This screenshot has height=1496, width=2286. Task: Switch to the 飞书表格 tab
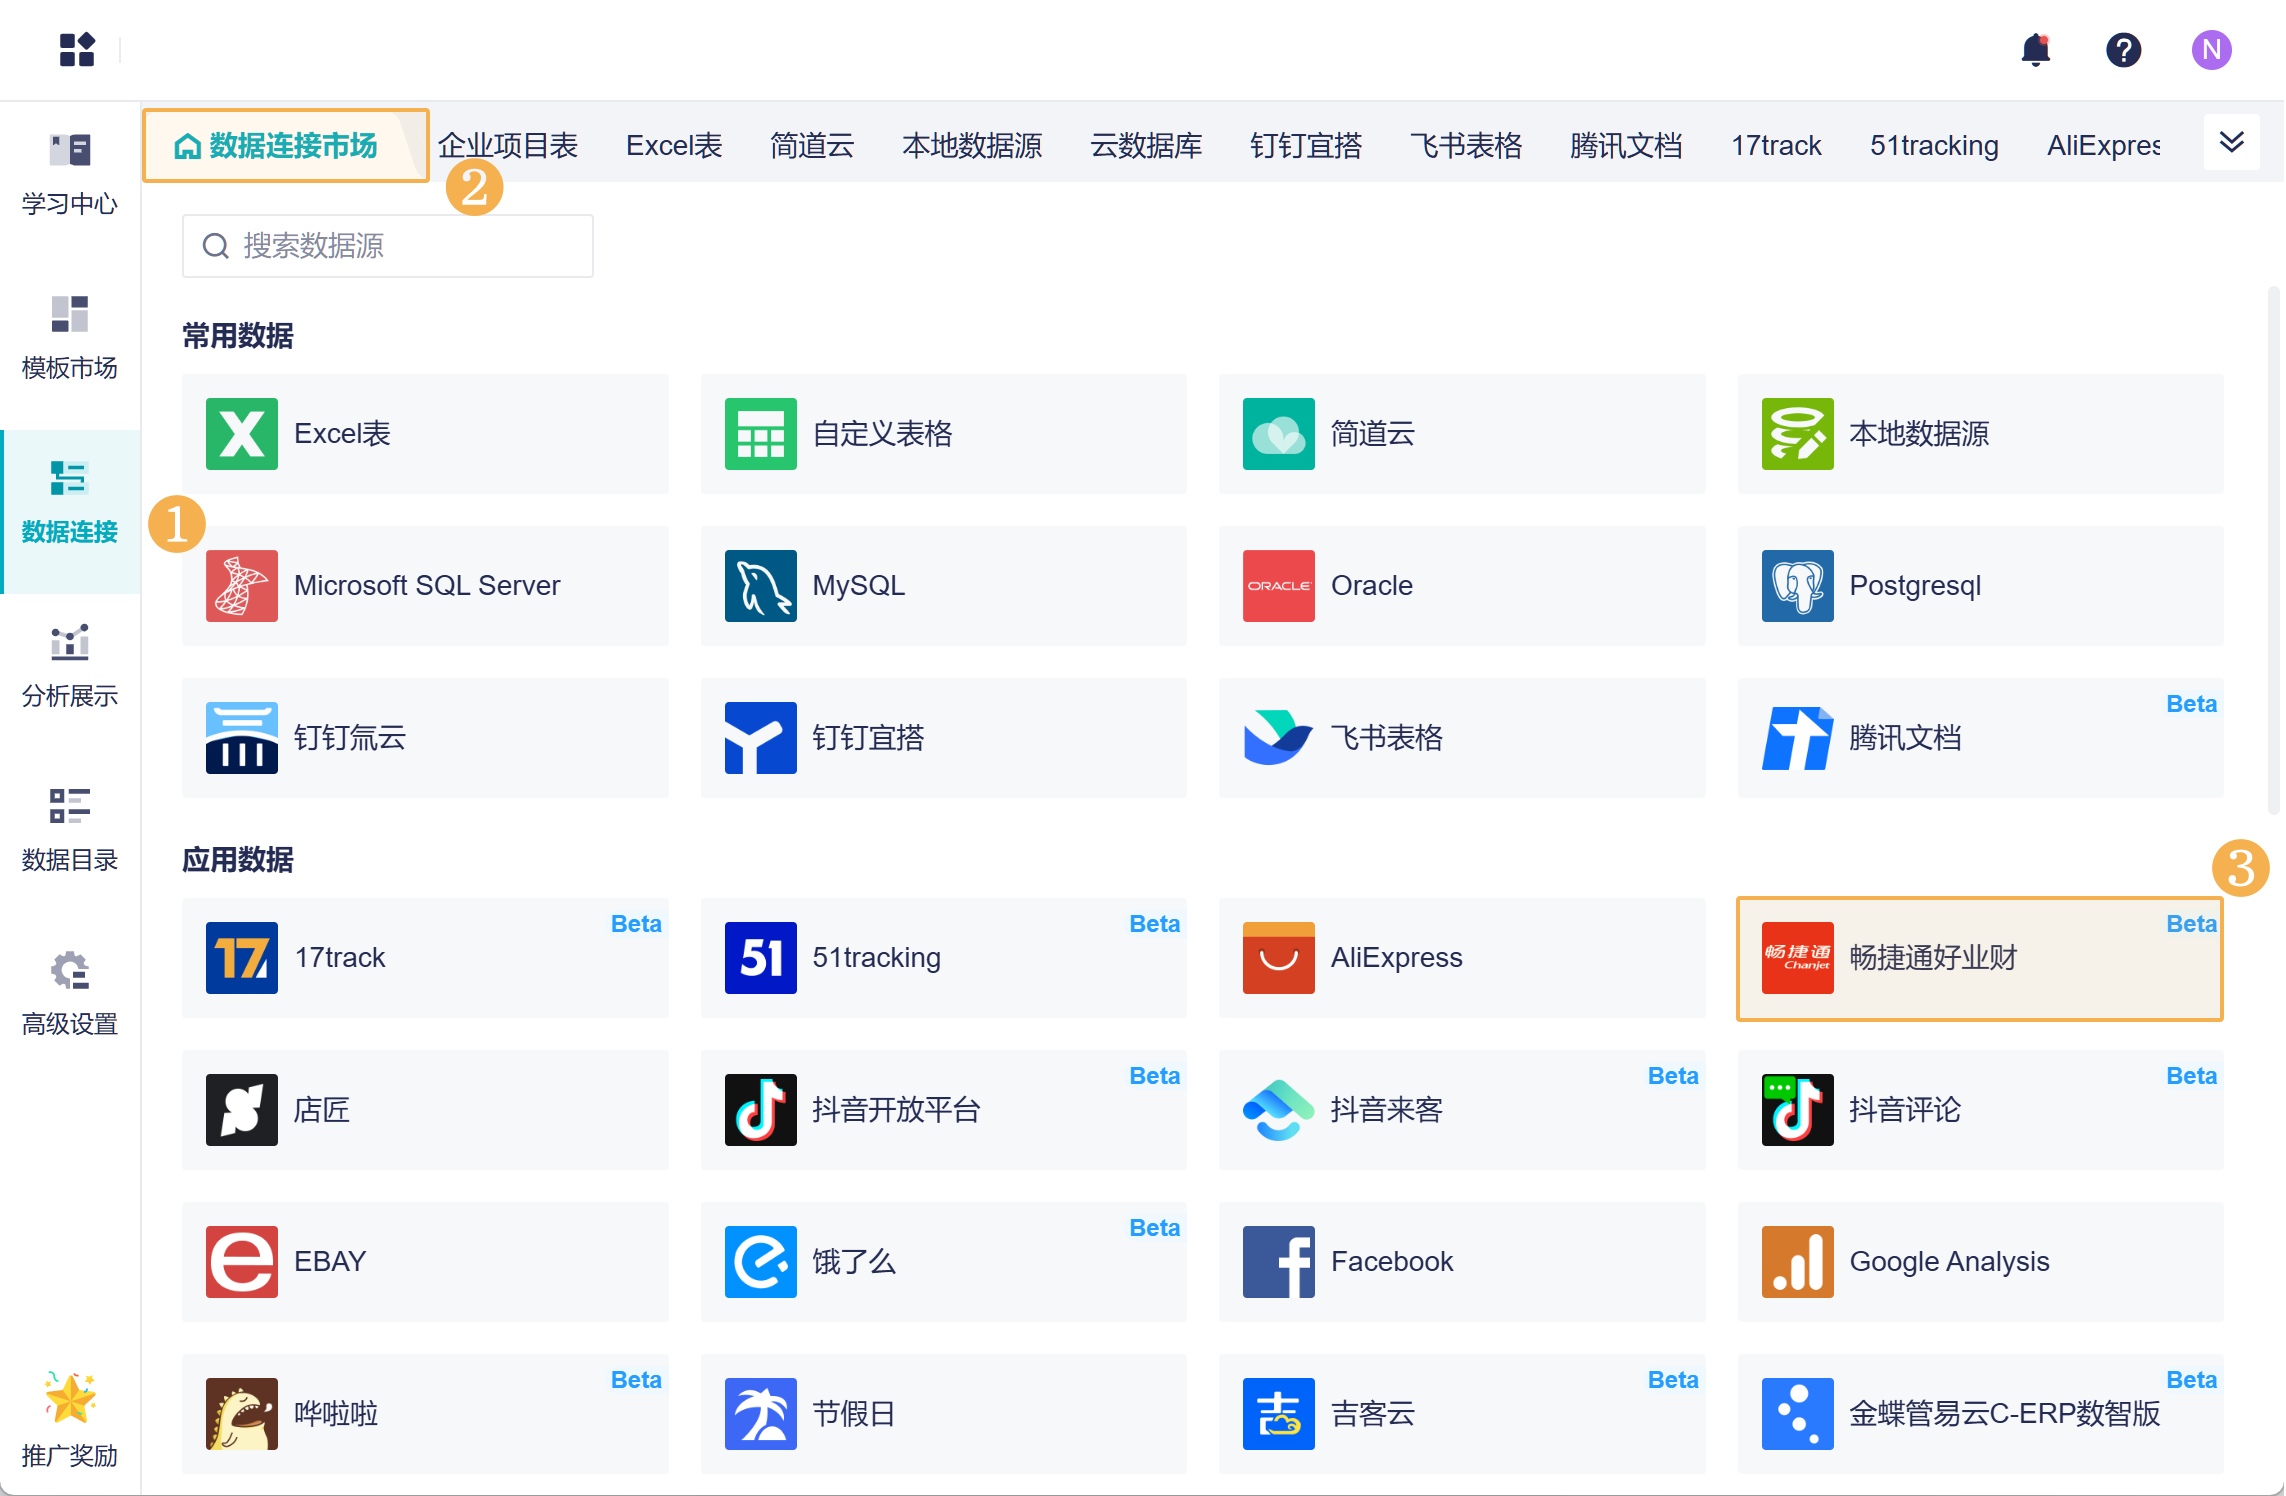pos(1465,146)
